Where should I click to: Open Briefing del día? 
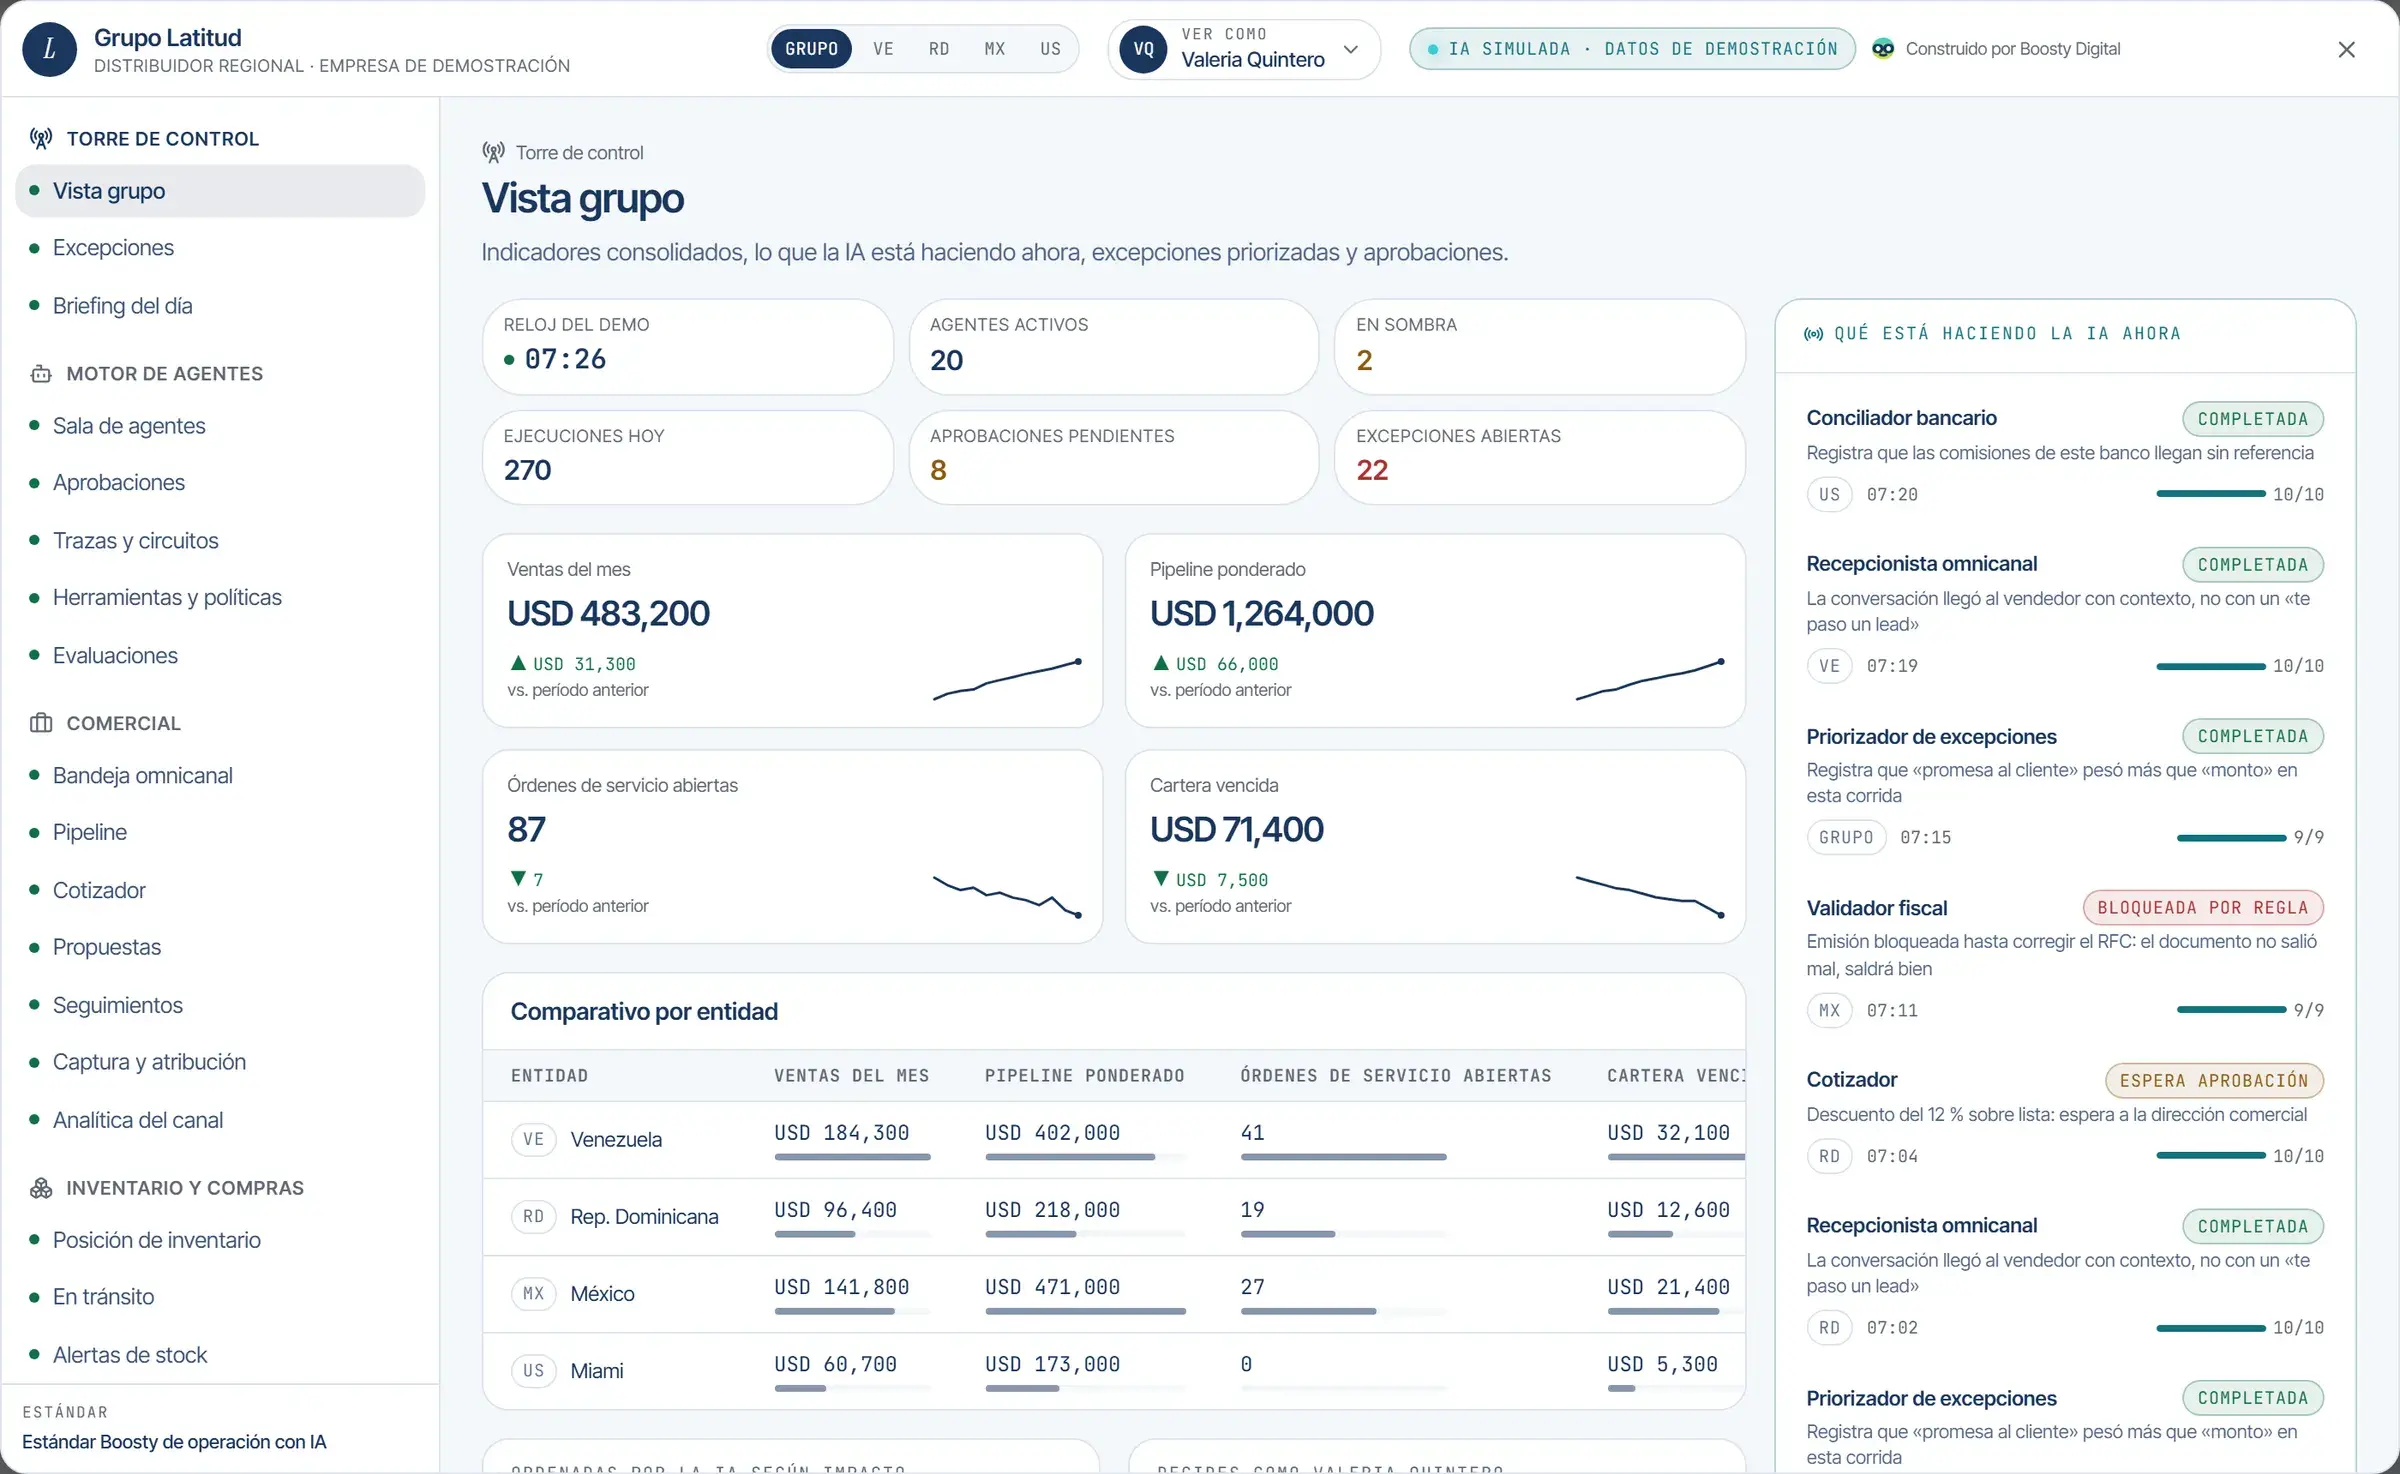[220, 306]
